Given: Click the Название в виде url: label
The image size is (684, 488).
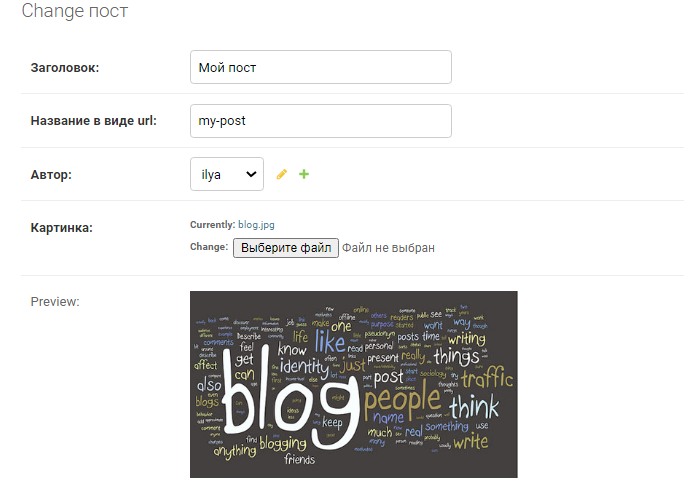Looking at the screenshot, I should tap(93, 121).
